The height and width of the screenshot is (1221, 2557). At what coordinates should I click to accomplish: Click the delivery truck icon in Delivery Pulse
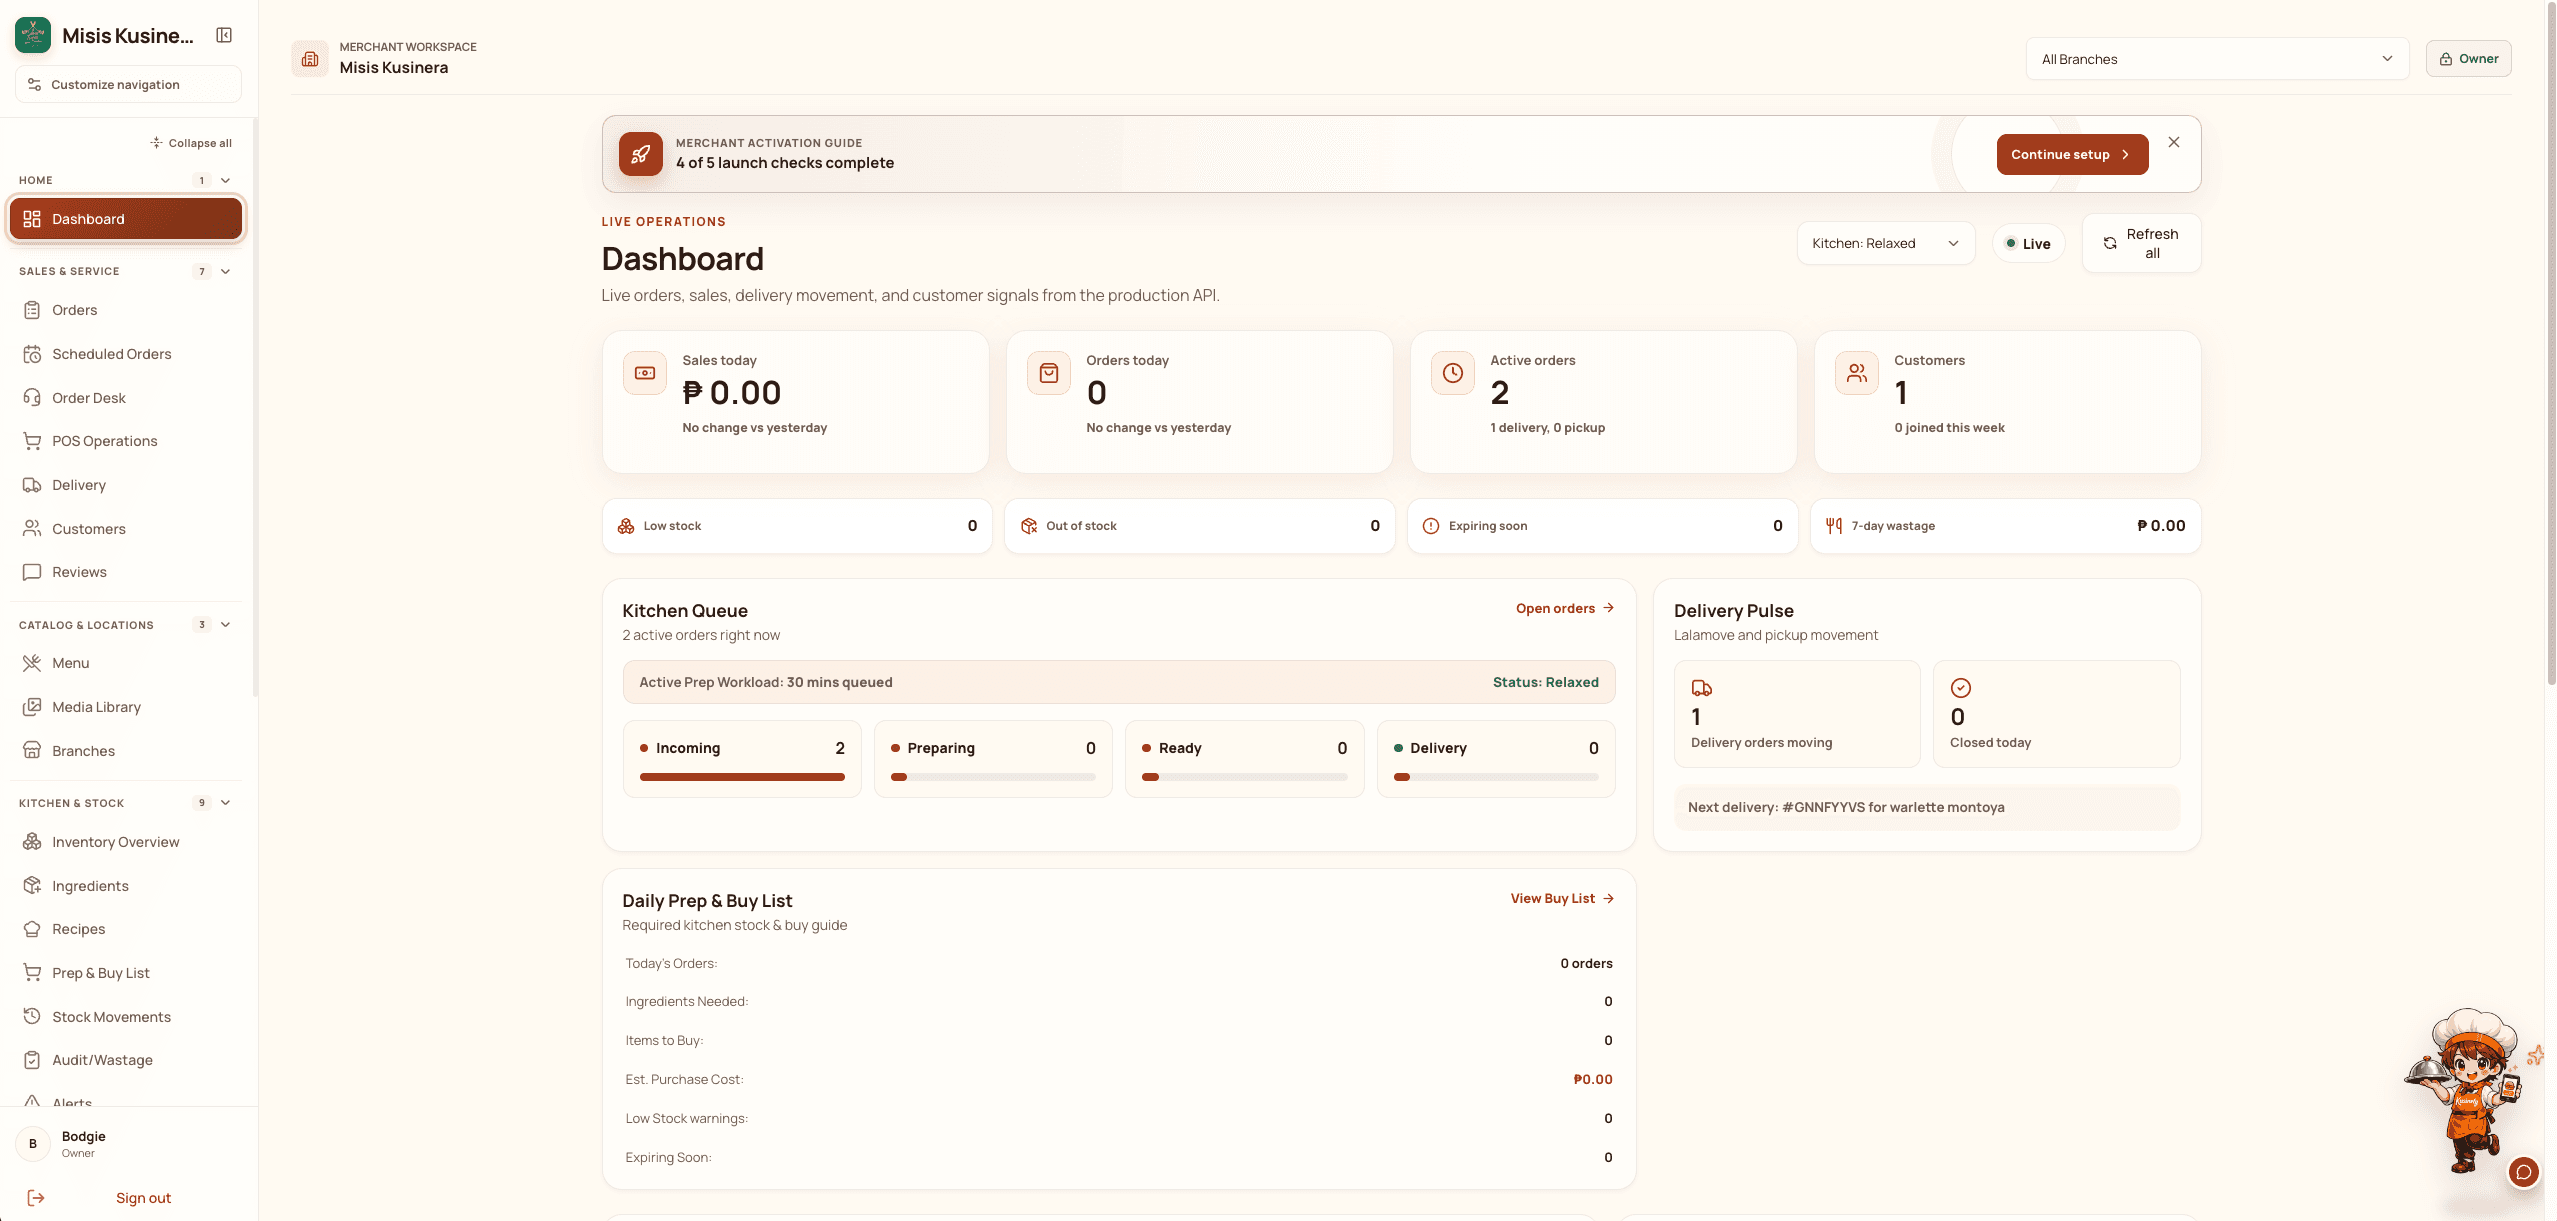(1701, 688)
